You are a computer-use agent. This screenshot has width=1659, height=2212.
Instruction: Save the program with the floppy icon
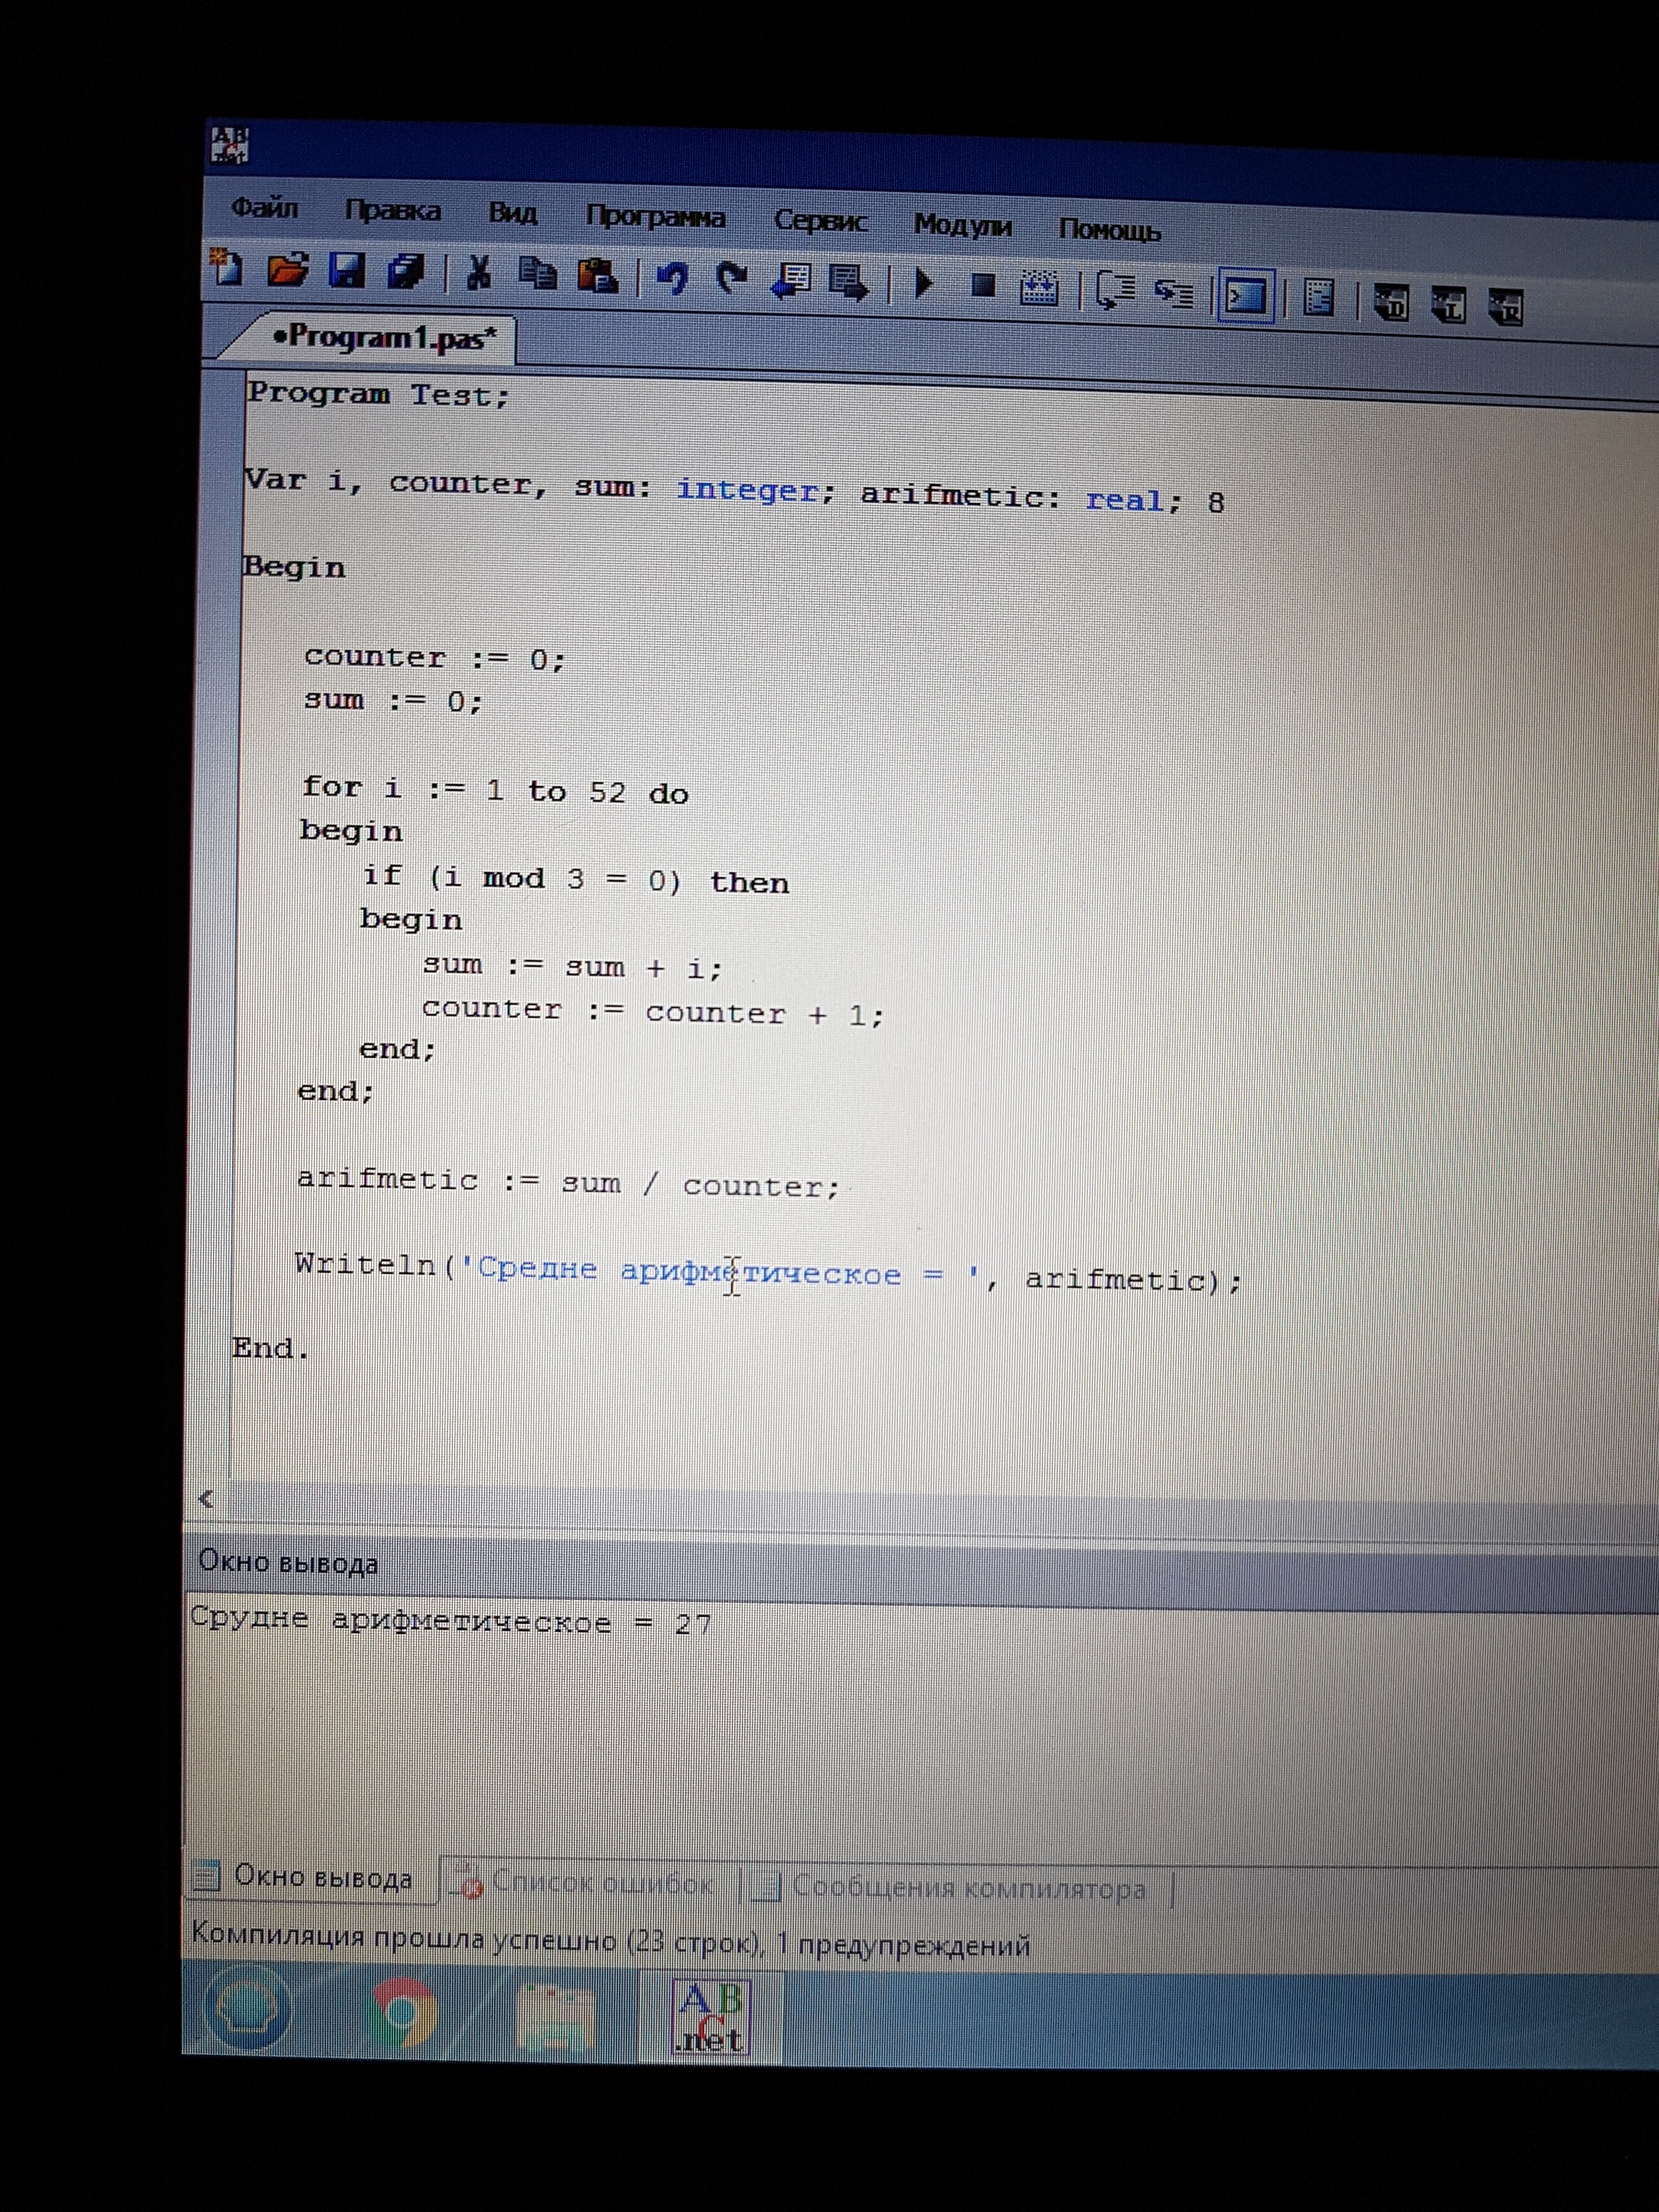[346, 271]
